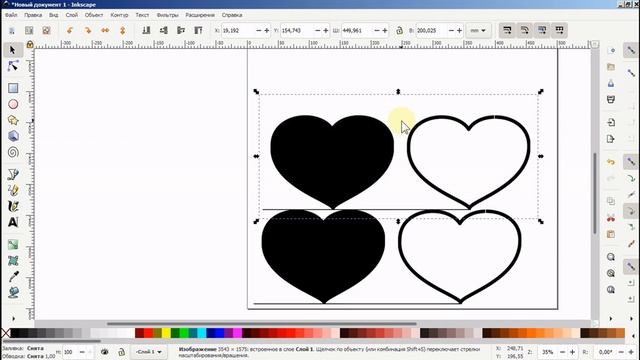
Task: Flip selection horizontally
Action: coord(105,31)
